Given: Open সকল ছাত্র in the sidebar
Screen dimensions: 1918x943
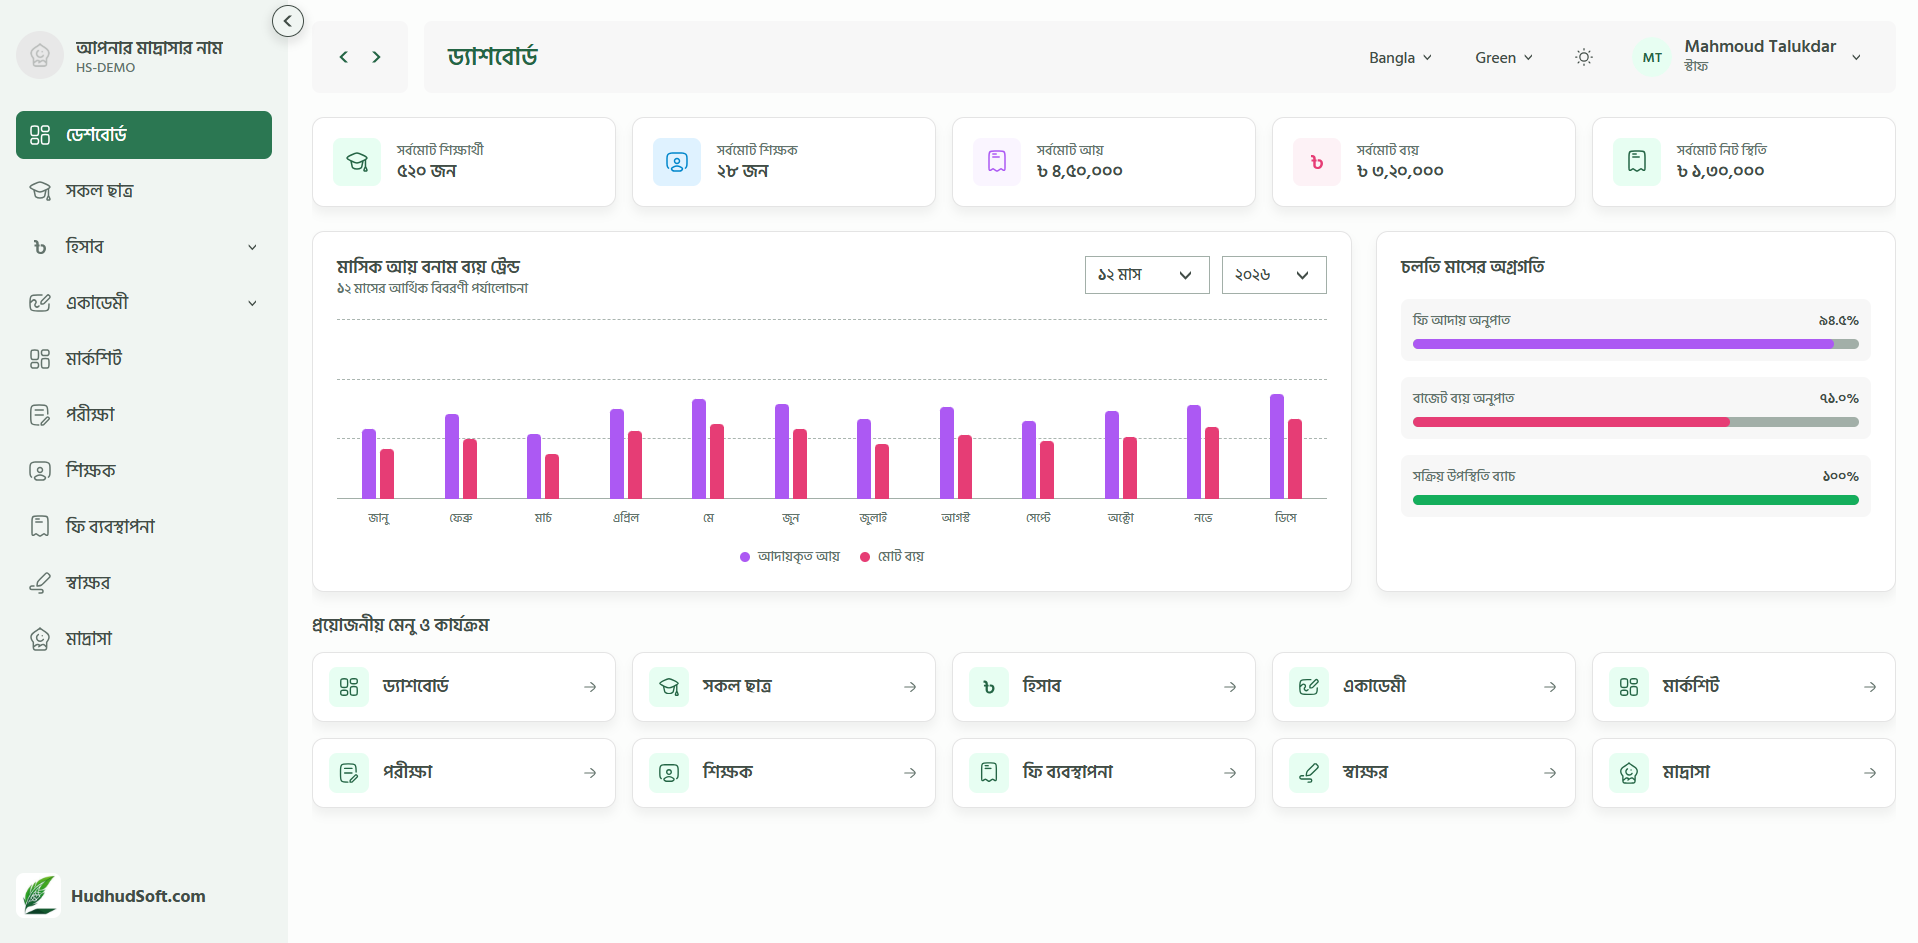Looking at the screenshot, I should tap(144, 191).
